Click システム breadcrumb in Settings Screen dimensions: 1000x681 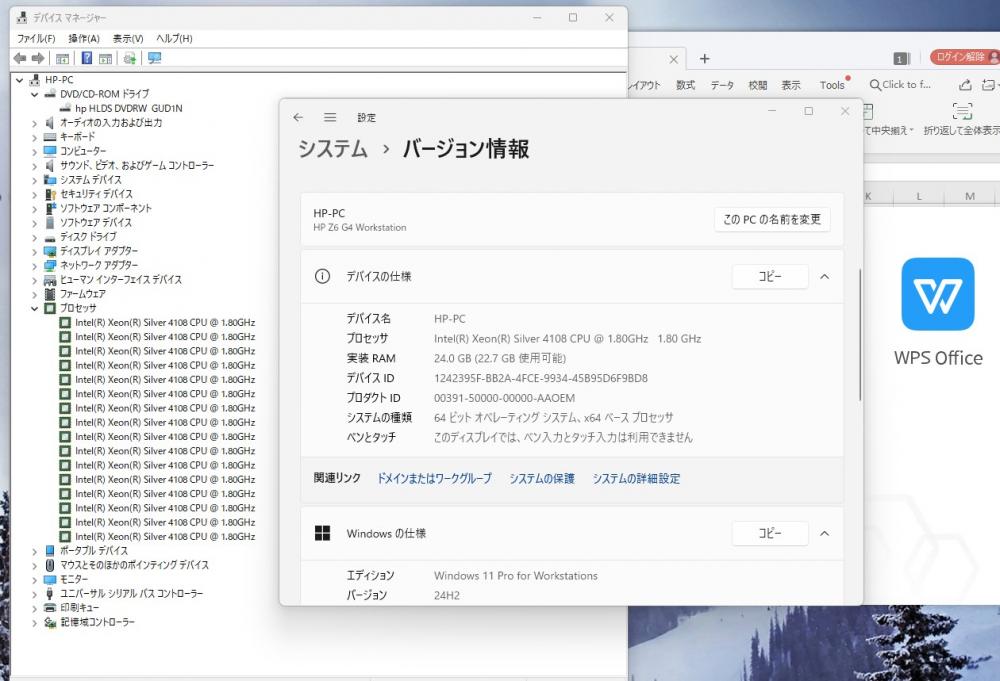pos(333,149)
